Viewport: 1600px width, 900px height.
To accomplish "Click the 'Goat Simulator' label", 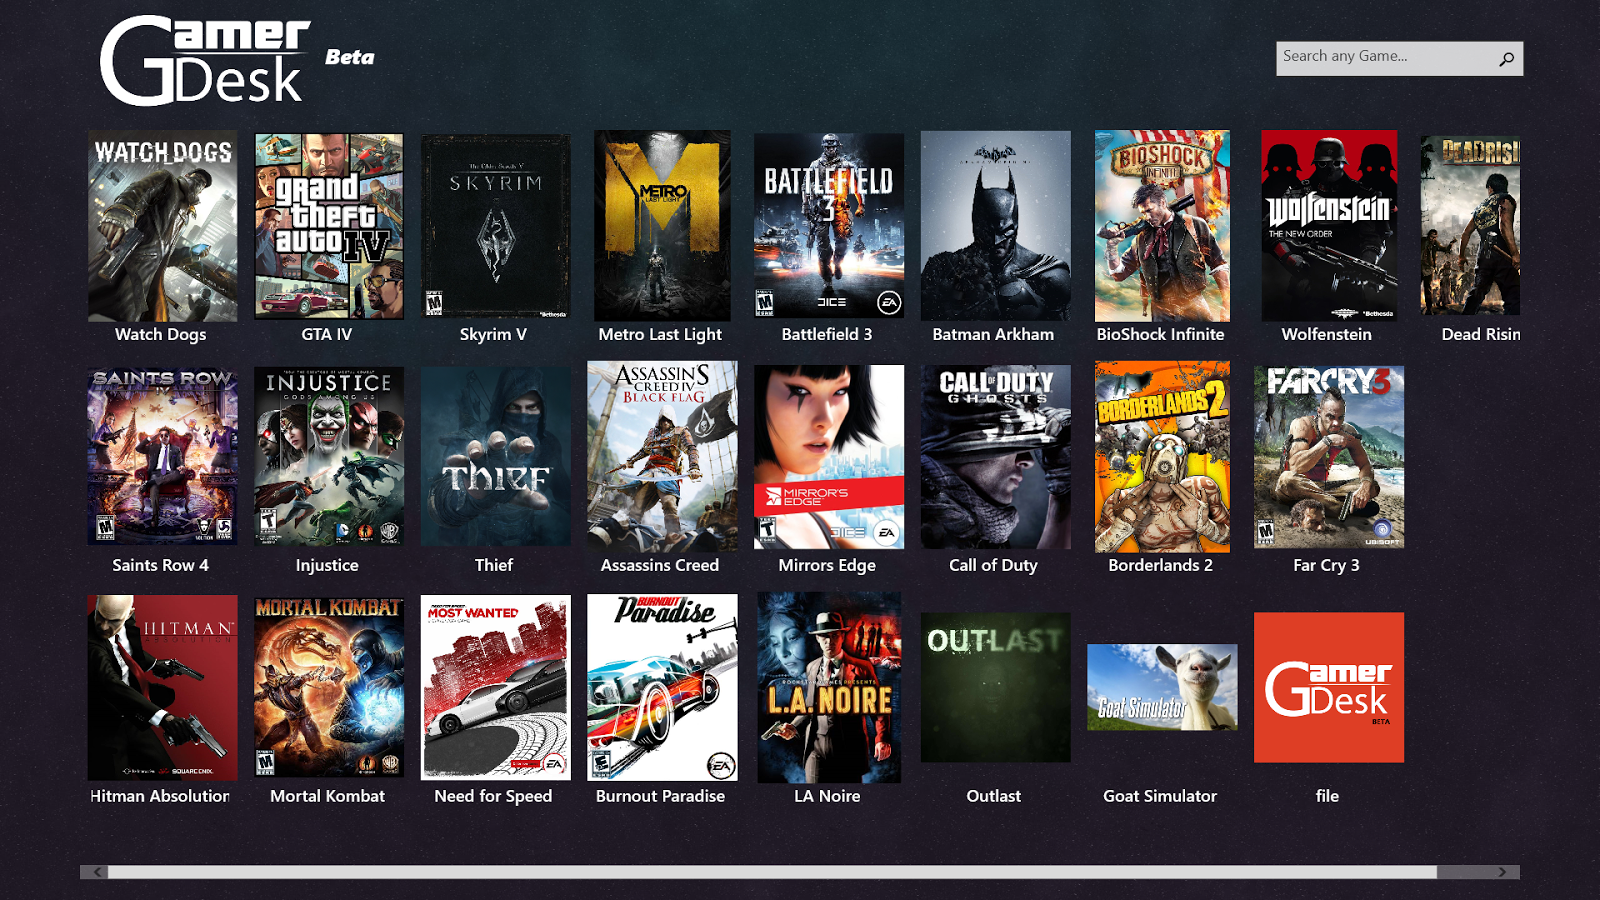I will coord(1160,796).
